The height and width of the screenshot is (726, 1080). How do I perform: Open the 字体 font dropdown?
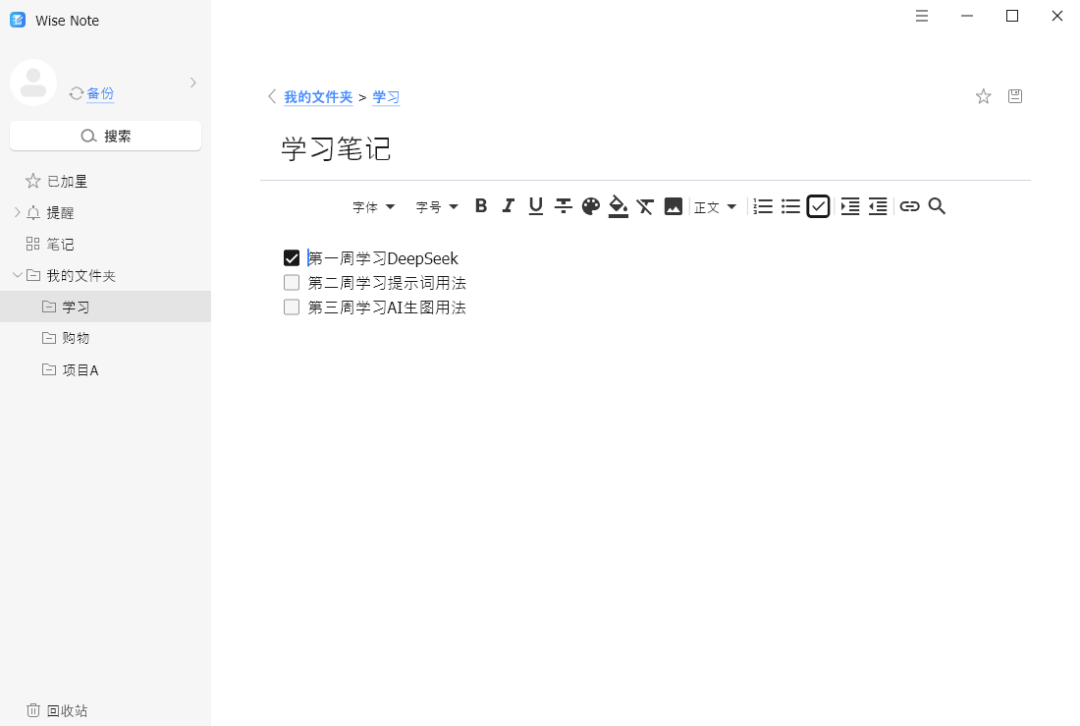[373, 206]
